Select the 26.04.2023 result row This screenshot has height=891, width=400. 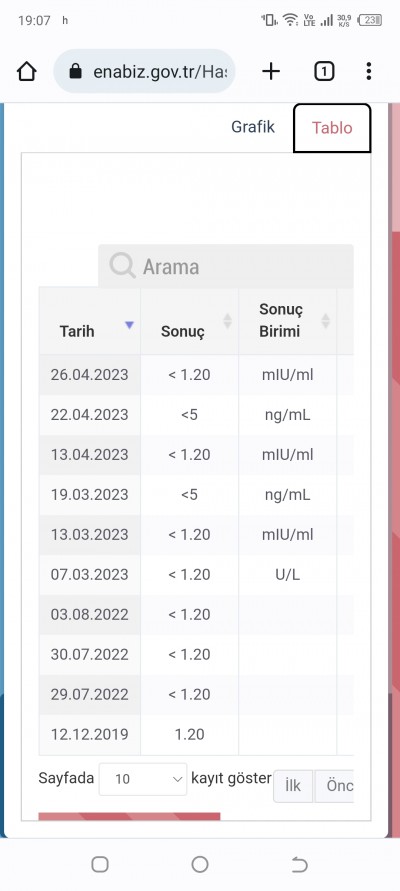tap(196, 375)
